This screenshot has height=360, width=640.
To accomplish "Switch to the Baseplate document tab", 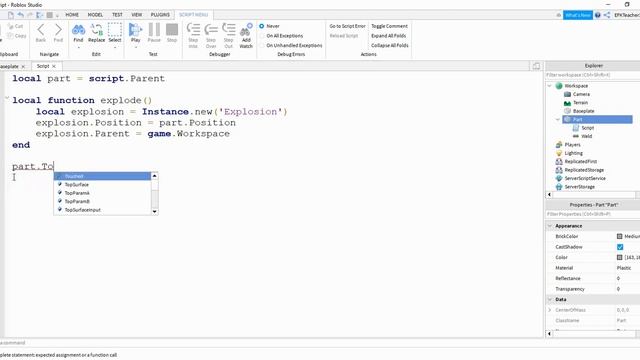I will [10, 66].
